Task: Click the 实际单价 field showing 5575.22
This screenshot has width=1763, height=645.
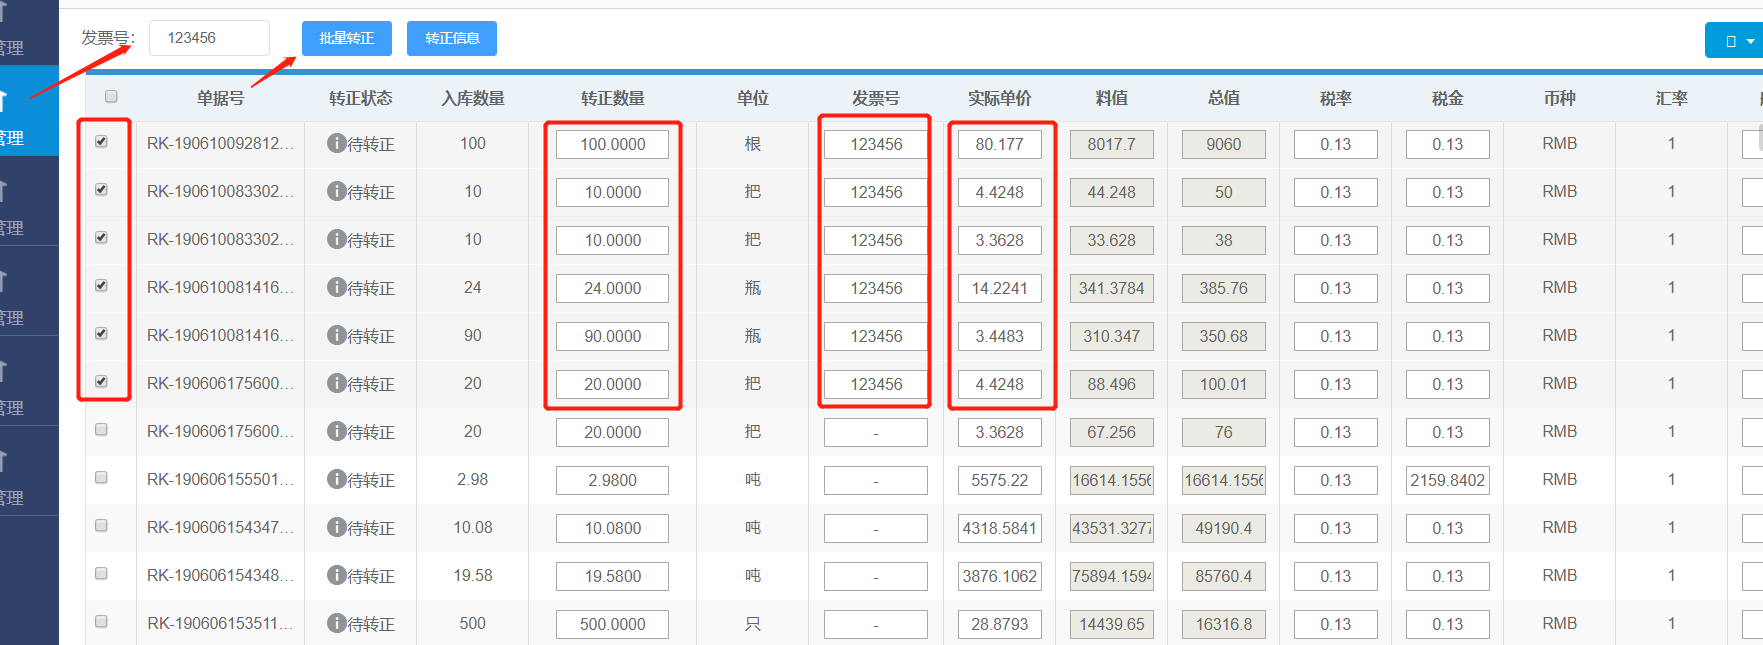Action: pos(999,480)
